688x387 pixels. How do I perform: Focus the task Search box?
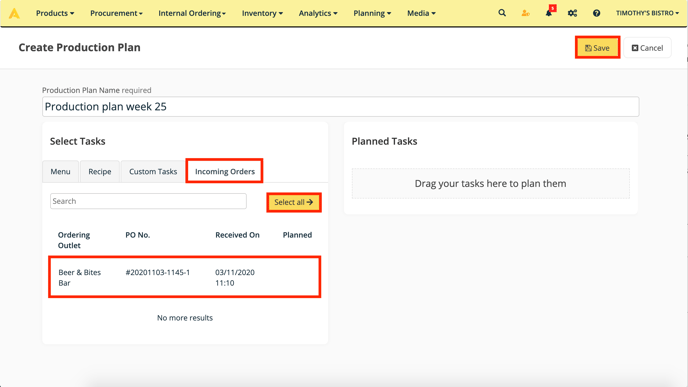pyautogui.click(x=148, y=201)
